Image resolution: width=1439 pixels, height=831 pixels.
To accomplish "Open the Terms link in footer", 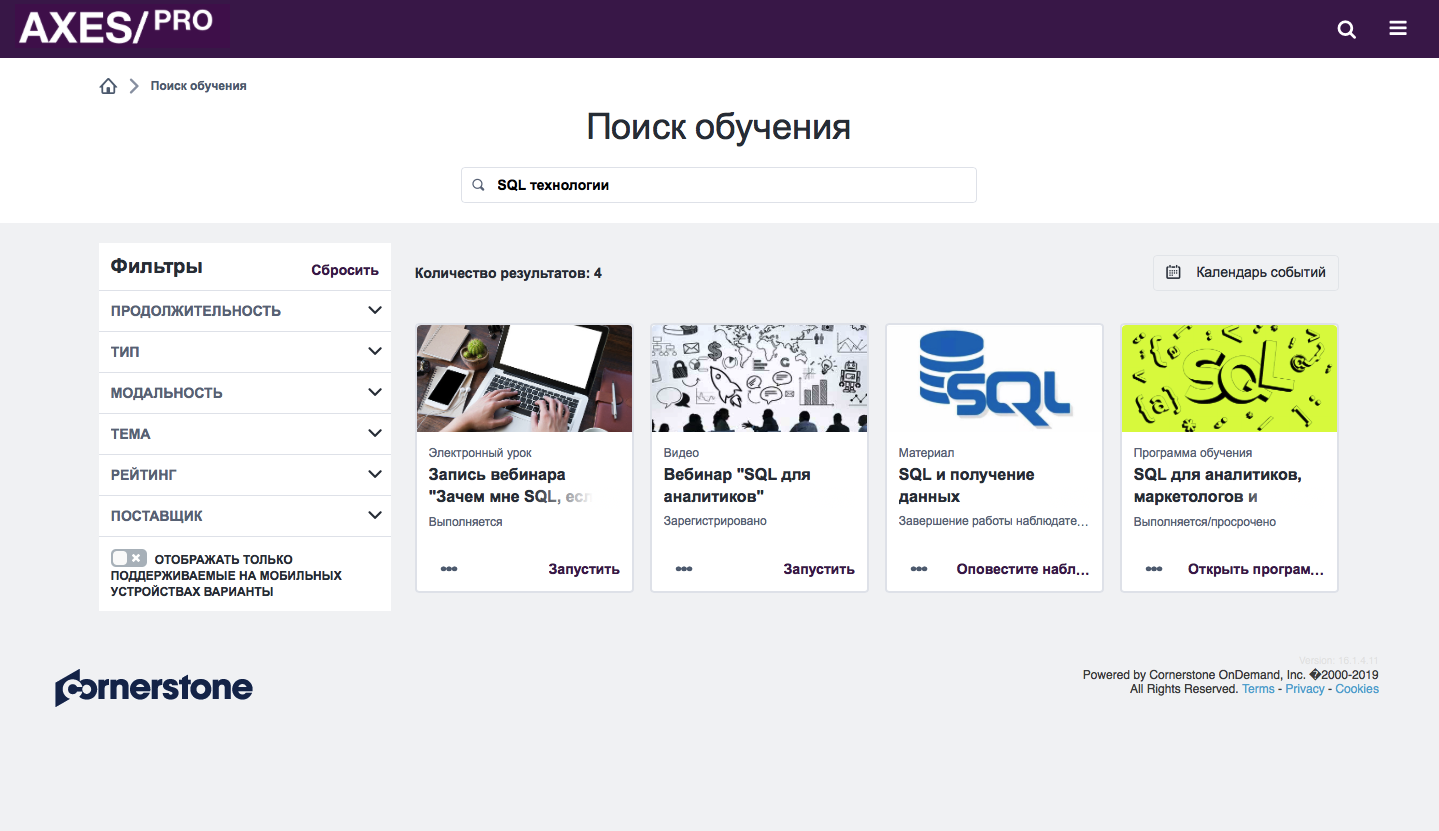I will click(x=1258, y=689).
